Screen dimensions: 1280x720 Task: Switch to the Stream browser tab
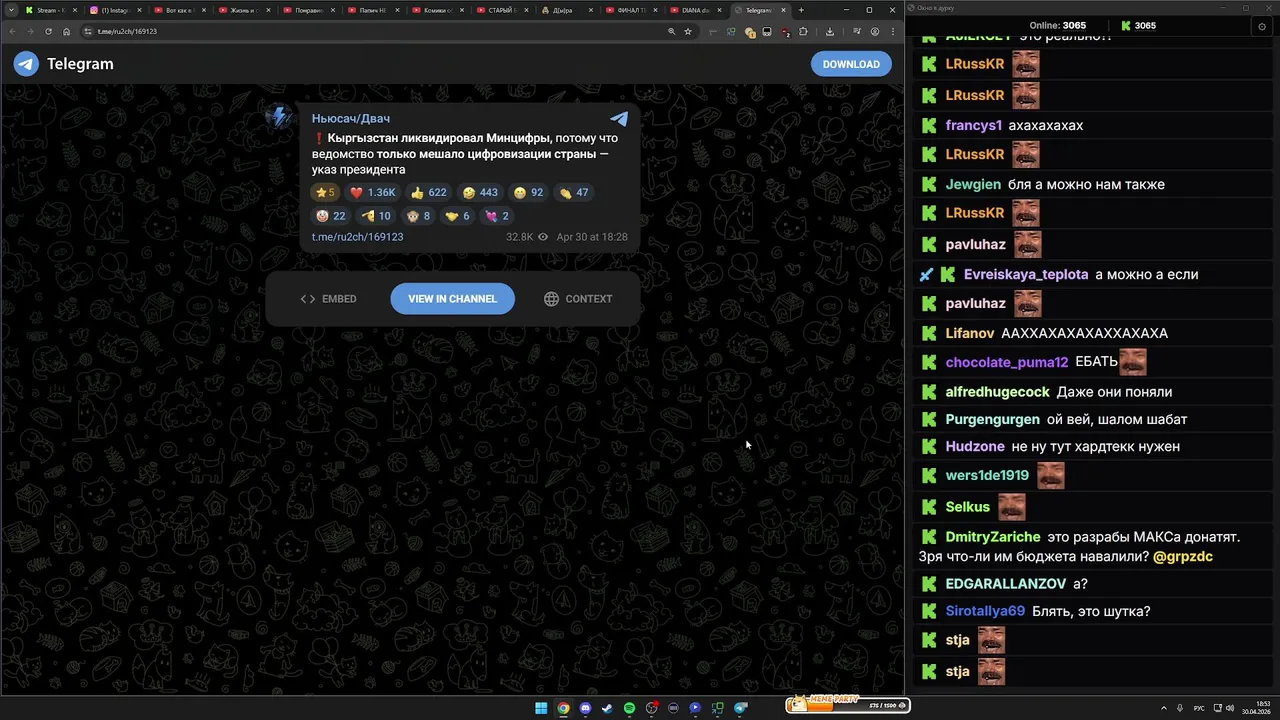[x=49, y=10]
